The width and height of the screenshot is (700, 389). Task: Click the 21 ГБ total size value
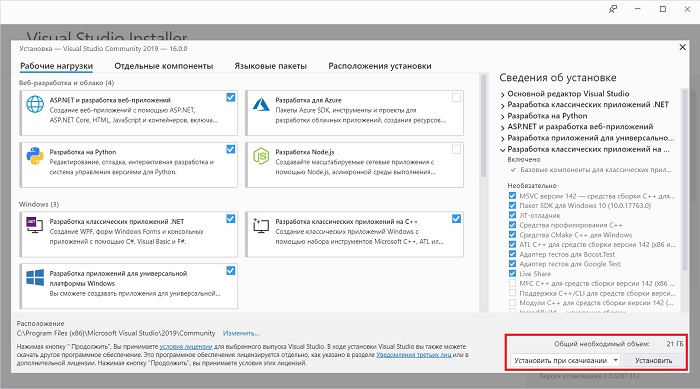pos(675,344)
